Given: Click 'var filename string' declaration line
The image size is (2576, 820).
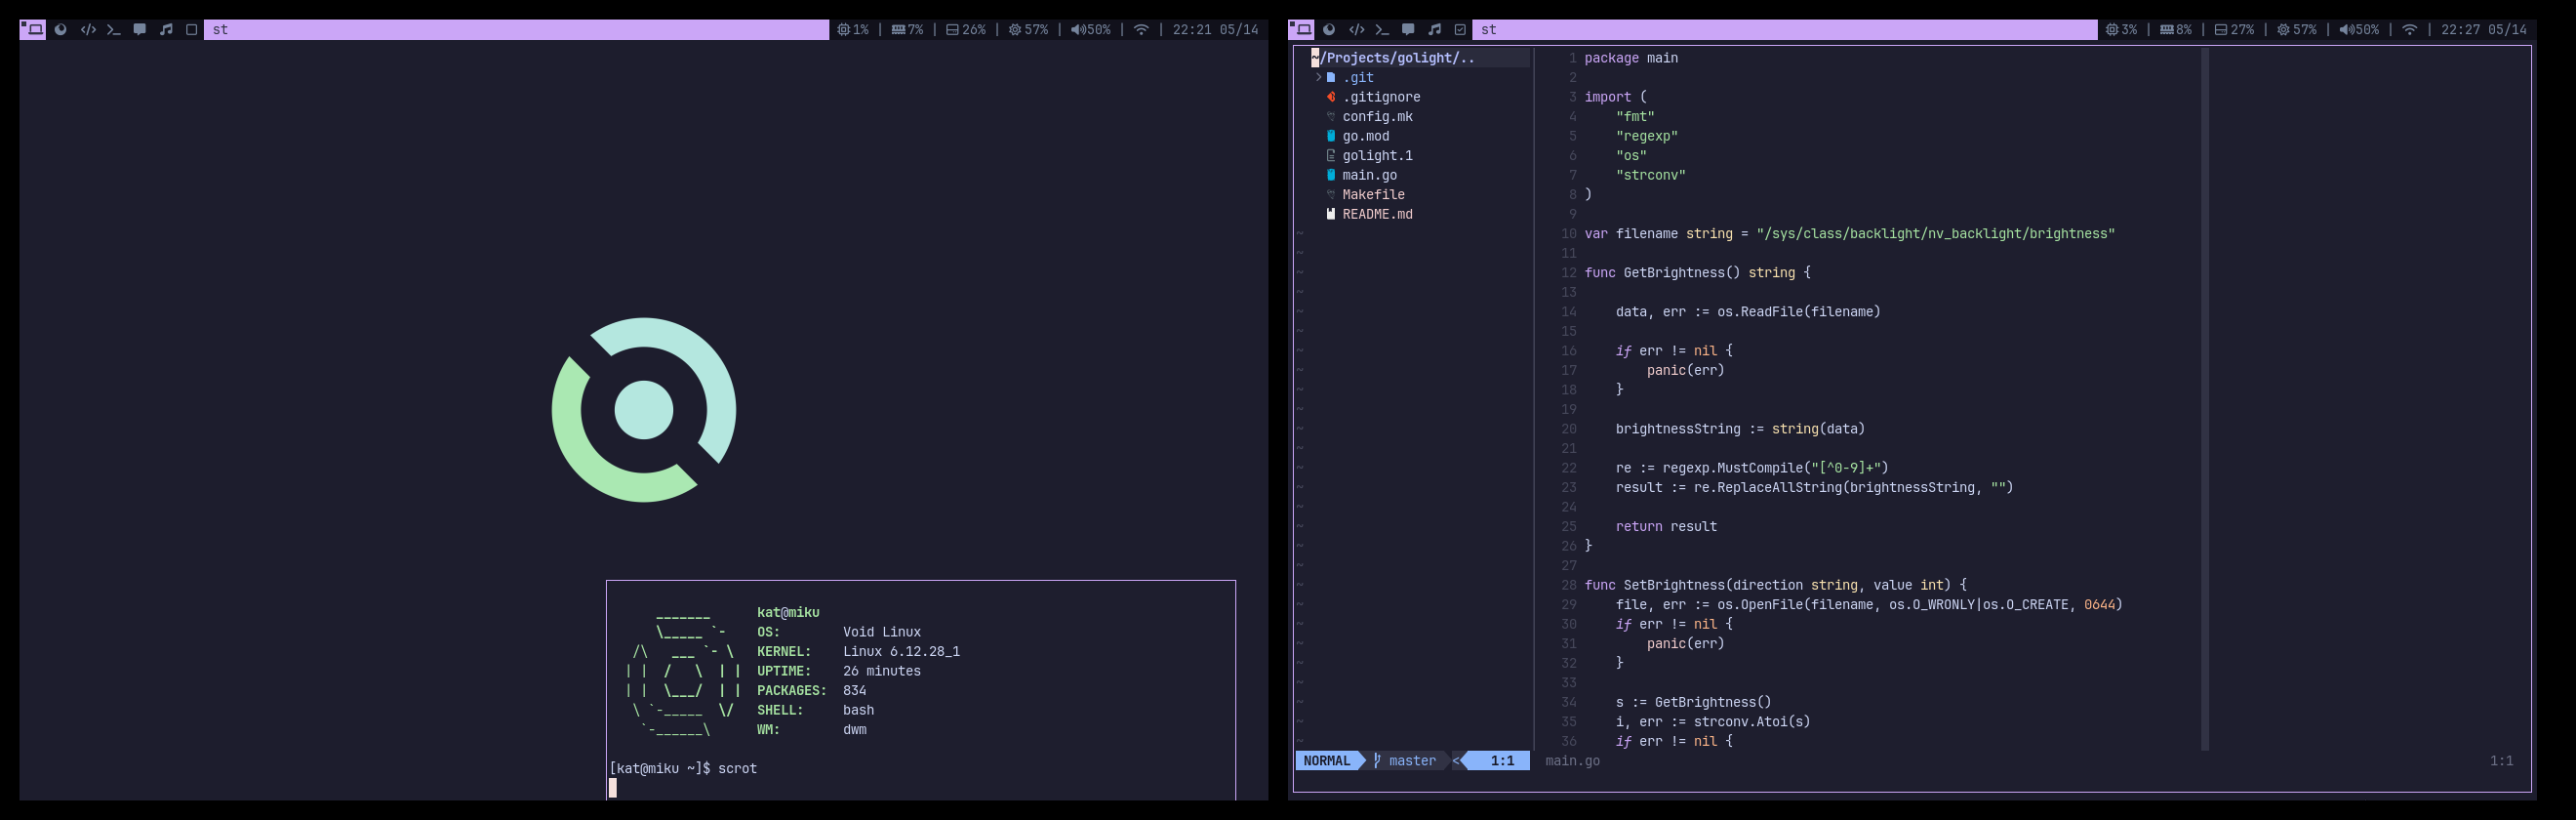Looking at the screenshot, I should tap(1849, 233).
